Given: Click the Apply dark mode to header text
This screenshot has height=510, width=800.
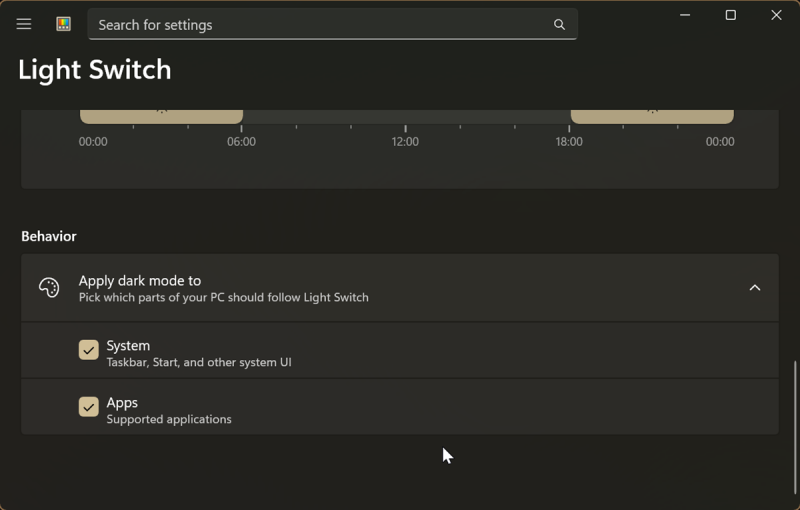Looking at the screenshot, I should (140, 281).
